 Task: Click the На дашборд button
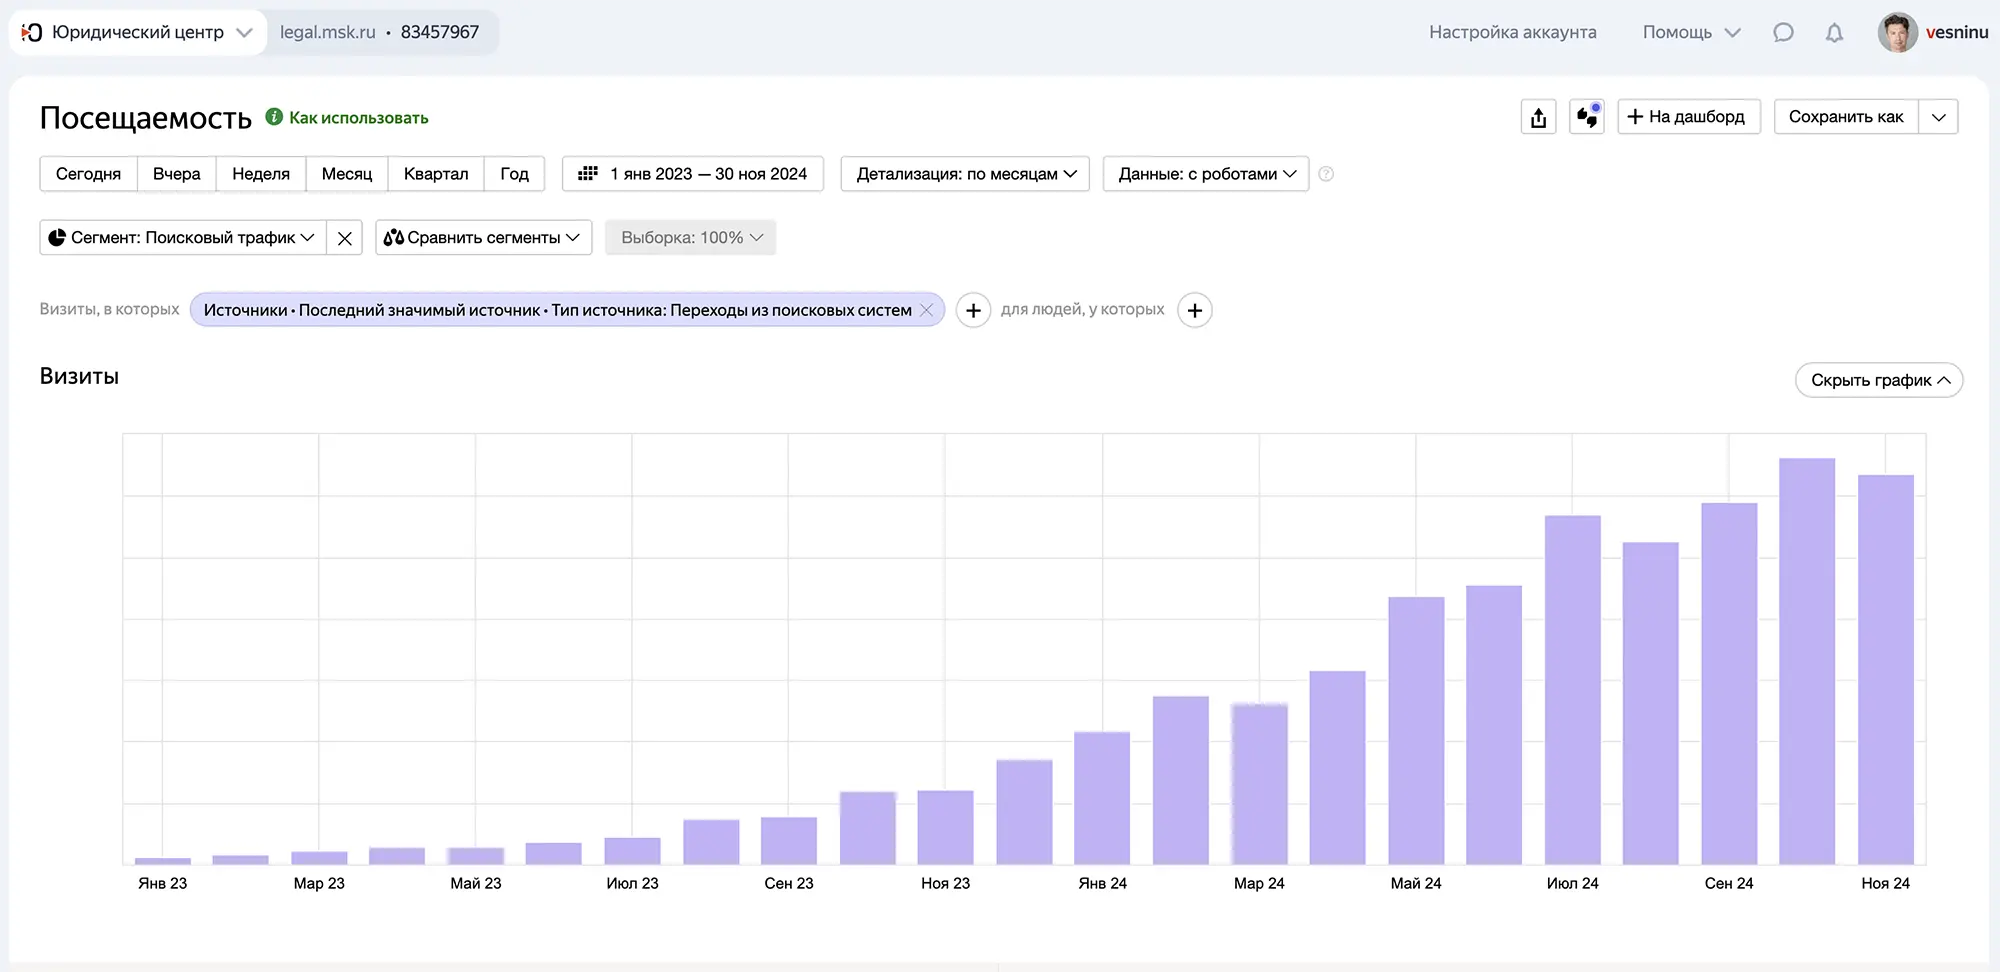pyautogui.click(x=1688, y=117)
